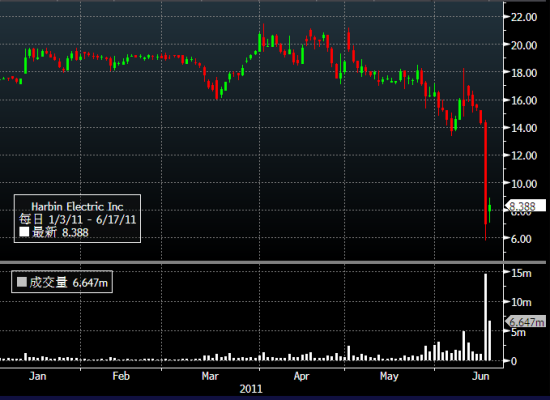The height and width of the screenshot is (400, 550).
Task: Click the Jan label on the time axis
Action: click(x=38, y=376)
